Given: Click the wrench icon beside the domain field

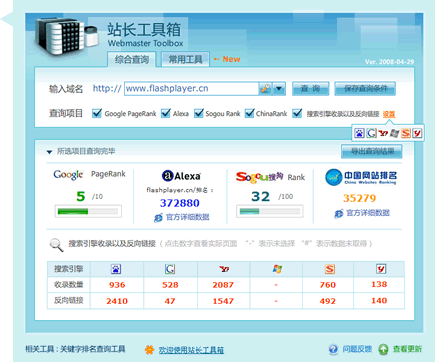Looking at the screenshot, I should click(265, 89).
